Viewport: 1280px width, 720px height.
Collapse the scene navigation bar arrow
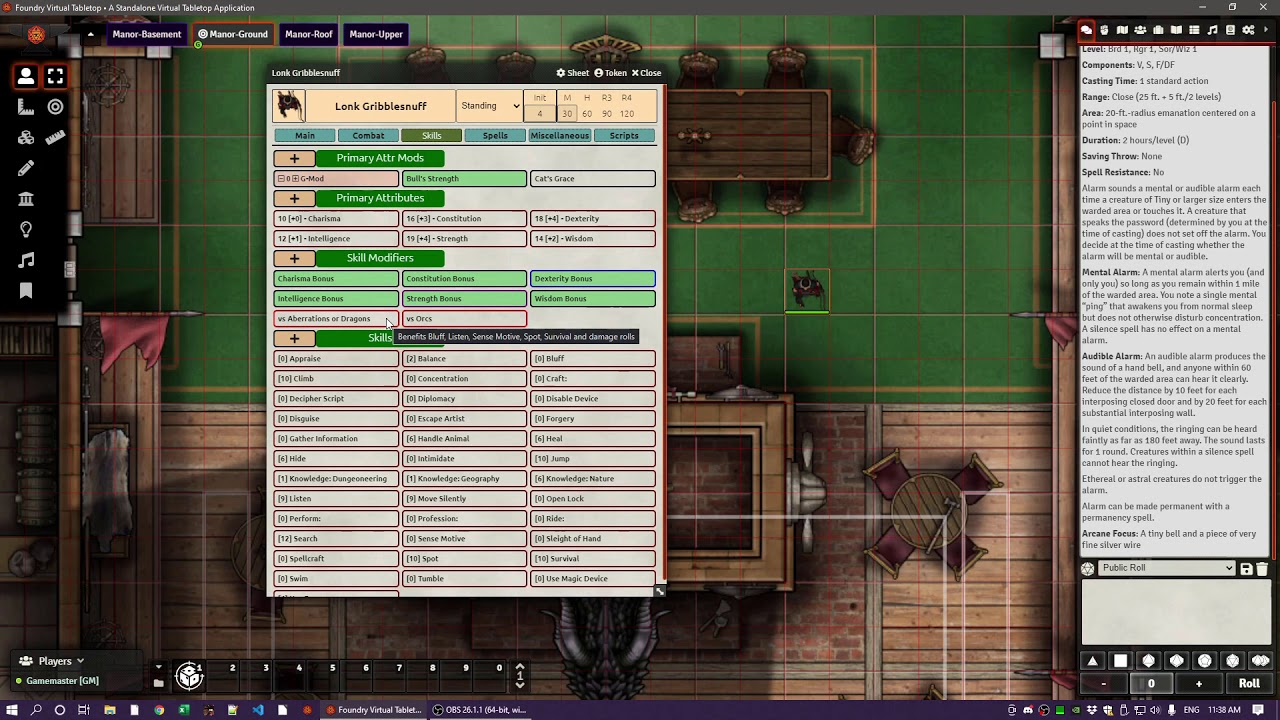click(x=90, y=34)
